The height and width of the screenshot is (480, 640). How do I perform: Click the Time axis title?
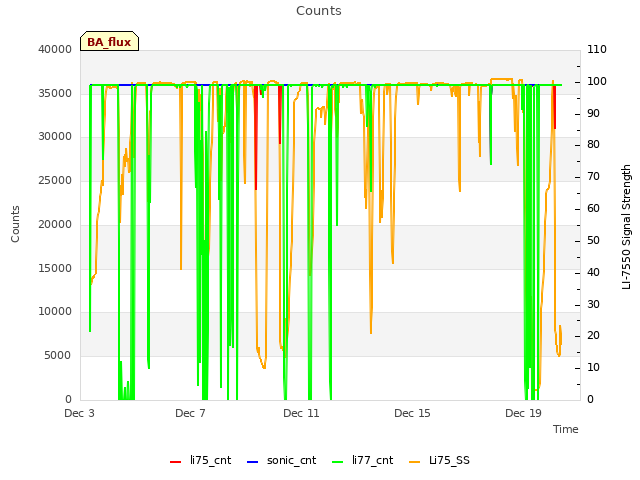click(x=566, y=429)
